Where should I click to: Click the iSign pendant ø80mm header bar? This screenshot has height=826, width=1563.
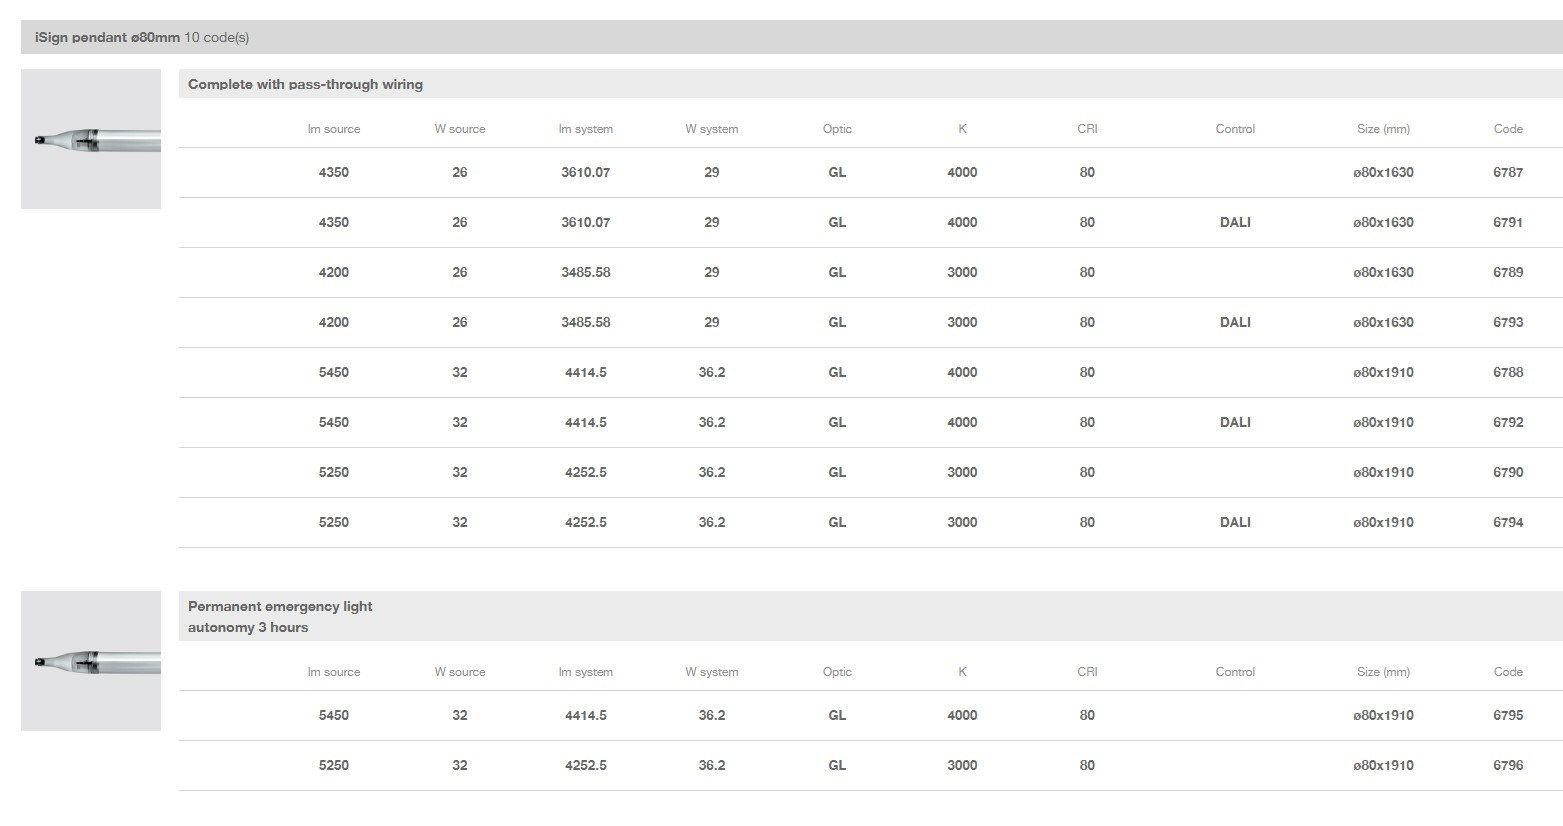pyautogui.click(x=142, y=37)
